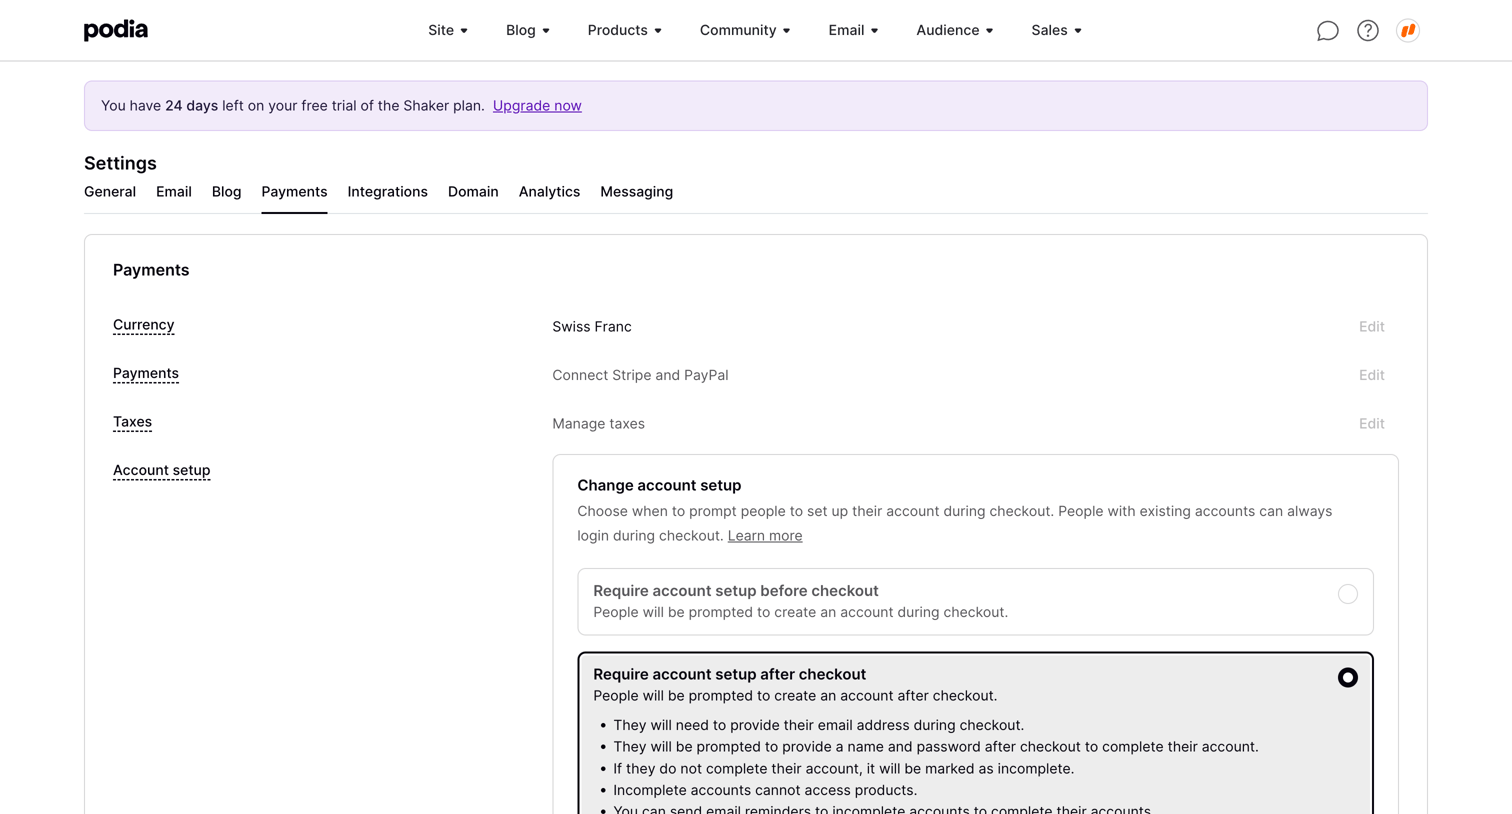Click the Account setup label
The image size is (1512, 814).
(x=162, y=470)
